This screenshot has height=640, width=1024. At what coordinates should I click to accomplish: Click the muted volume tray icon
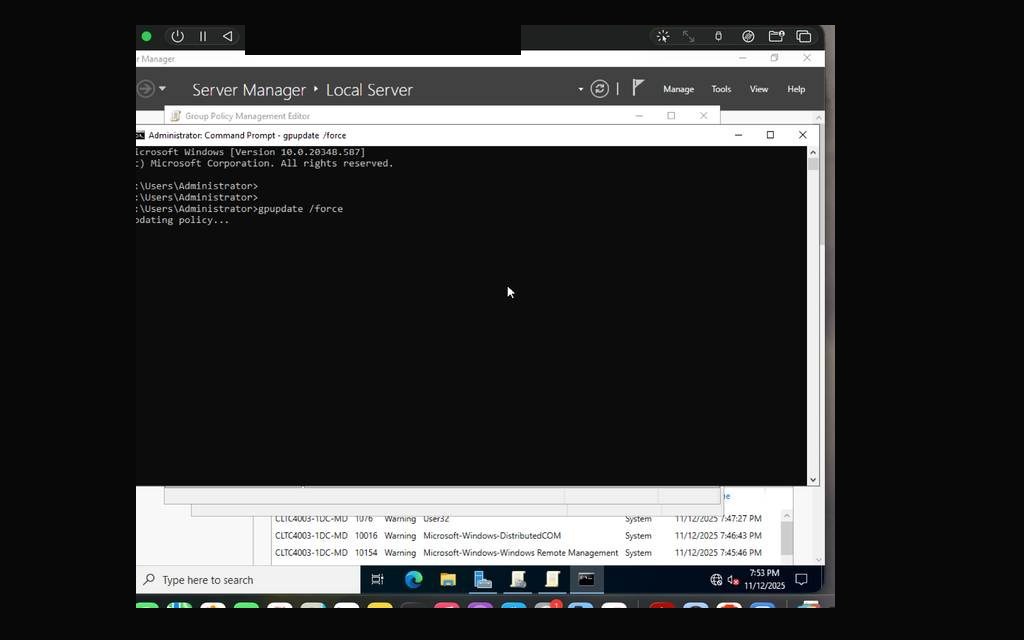point(733,580)
